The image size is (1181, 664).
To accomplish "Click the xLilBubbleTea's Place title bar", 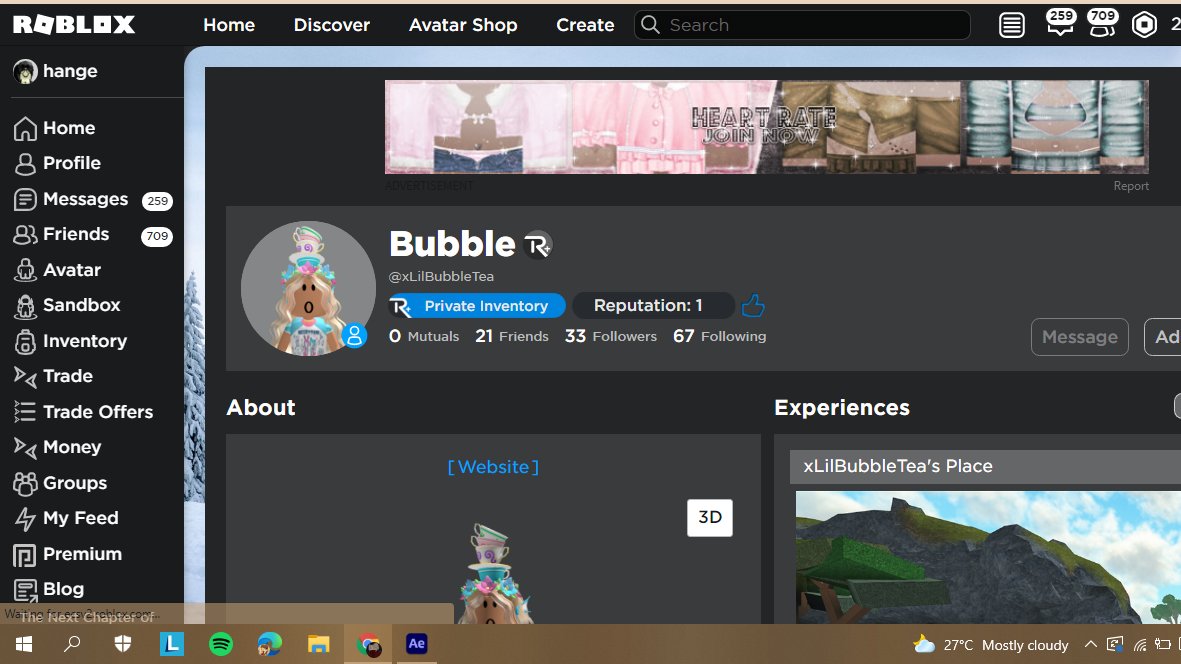I will (x=985, y=467).
